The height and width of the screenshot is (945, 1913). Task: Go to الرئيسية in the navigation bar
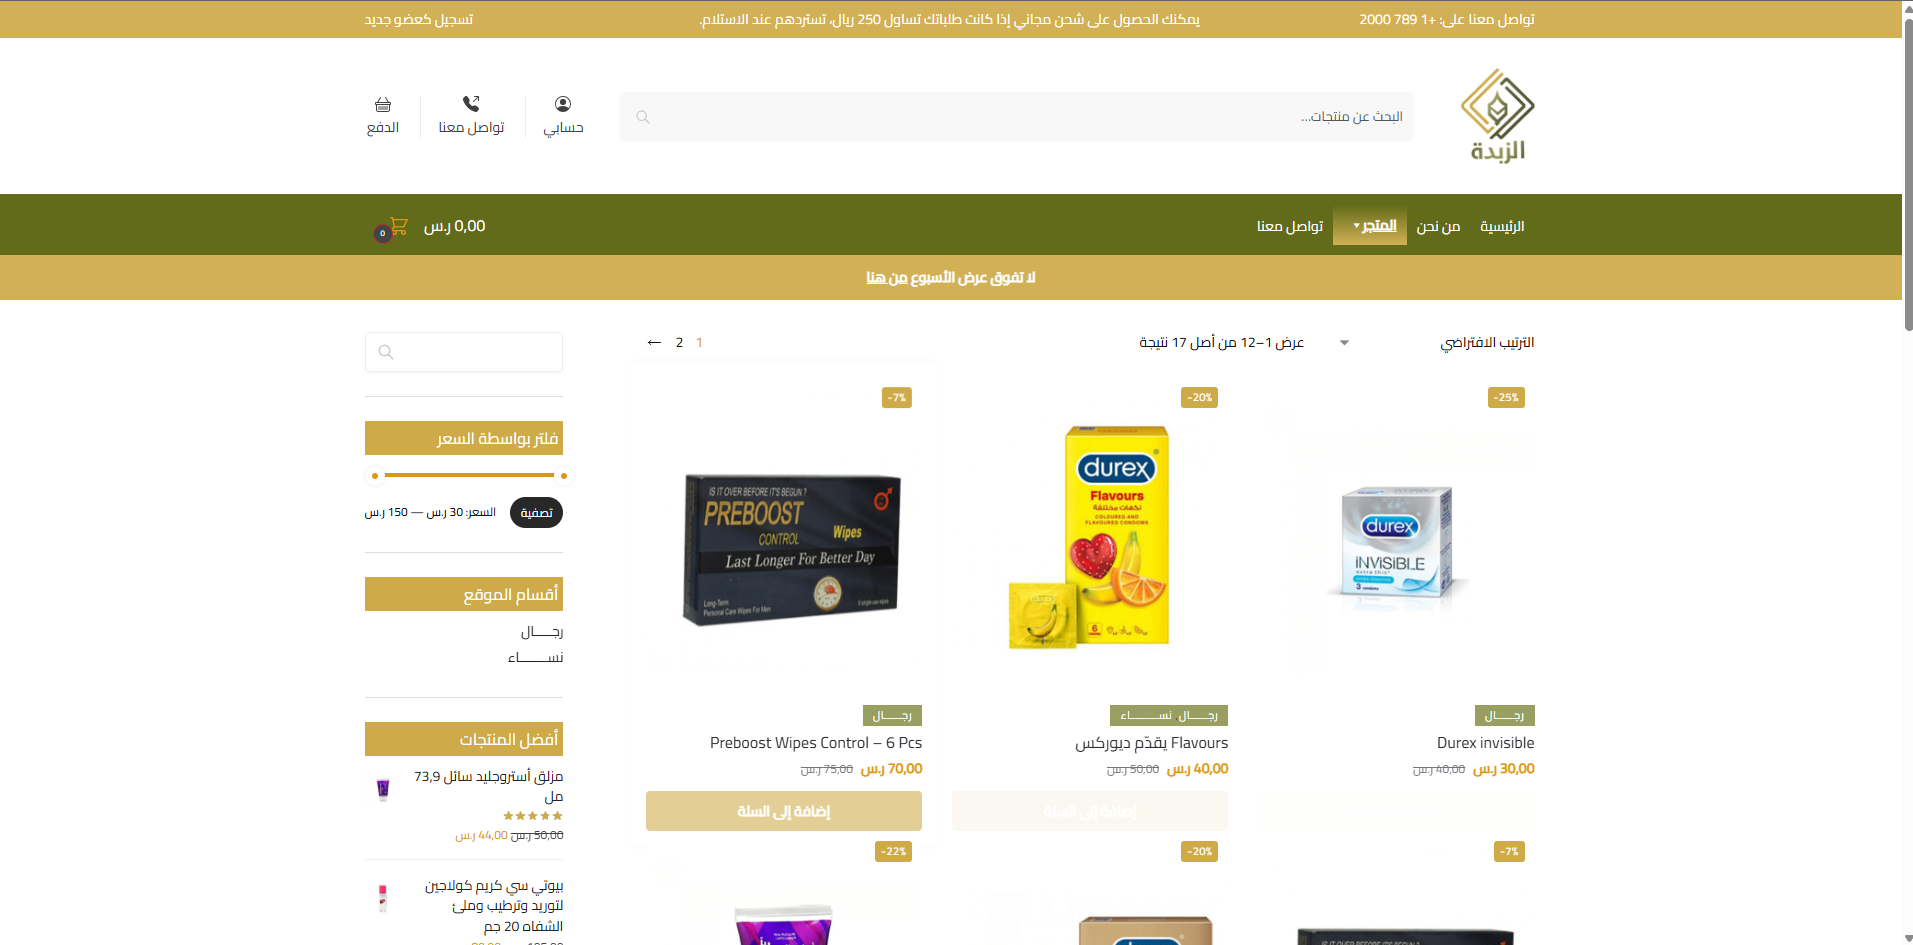(1502, 226)
